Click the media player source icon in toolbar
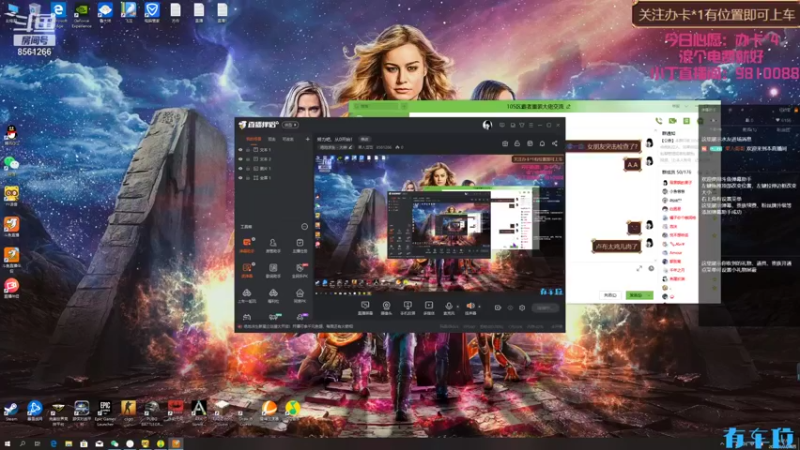Image resolution: width=800 pixels, height=450 pixels. 429,307
